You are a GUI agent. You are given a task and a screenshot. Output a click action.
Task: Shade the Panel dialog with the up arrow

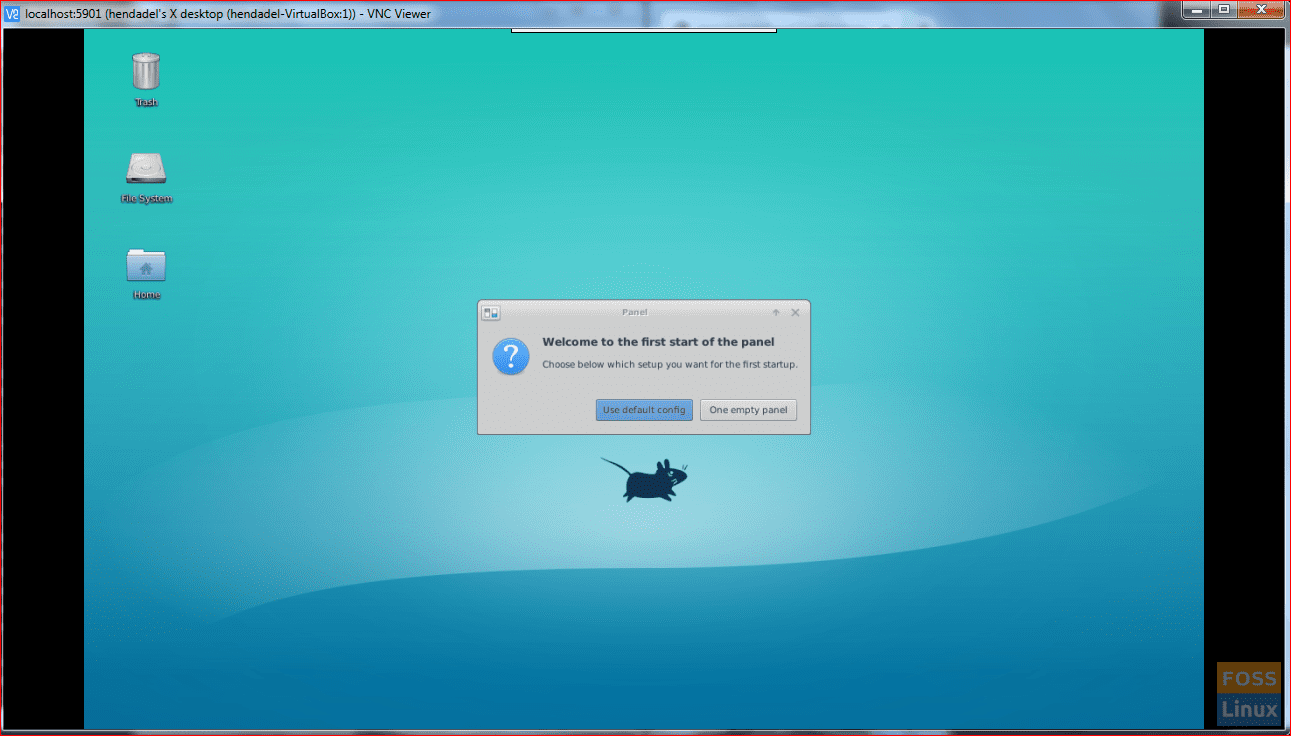coord(775,312)
